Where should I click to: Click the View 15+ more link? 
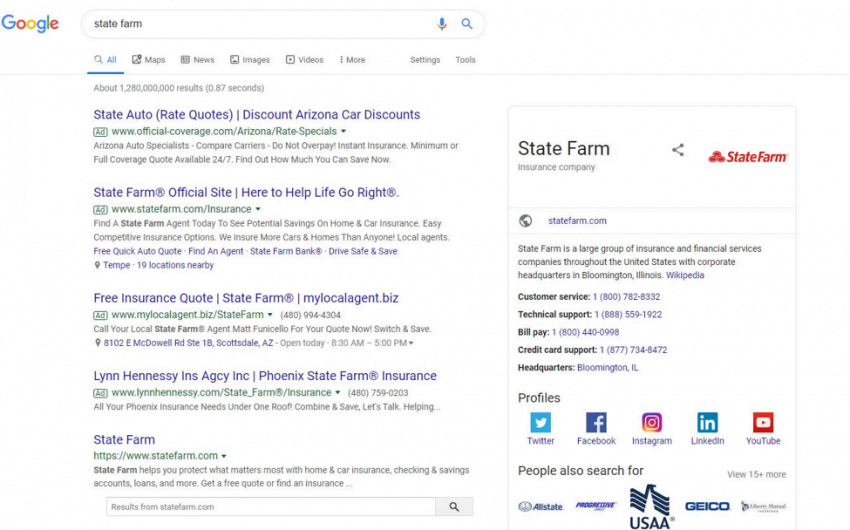pyautogui.click(x=756, y=474)
